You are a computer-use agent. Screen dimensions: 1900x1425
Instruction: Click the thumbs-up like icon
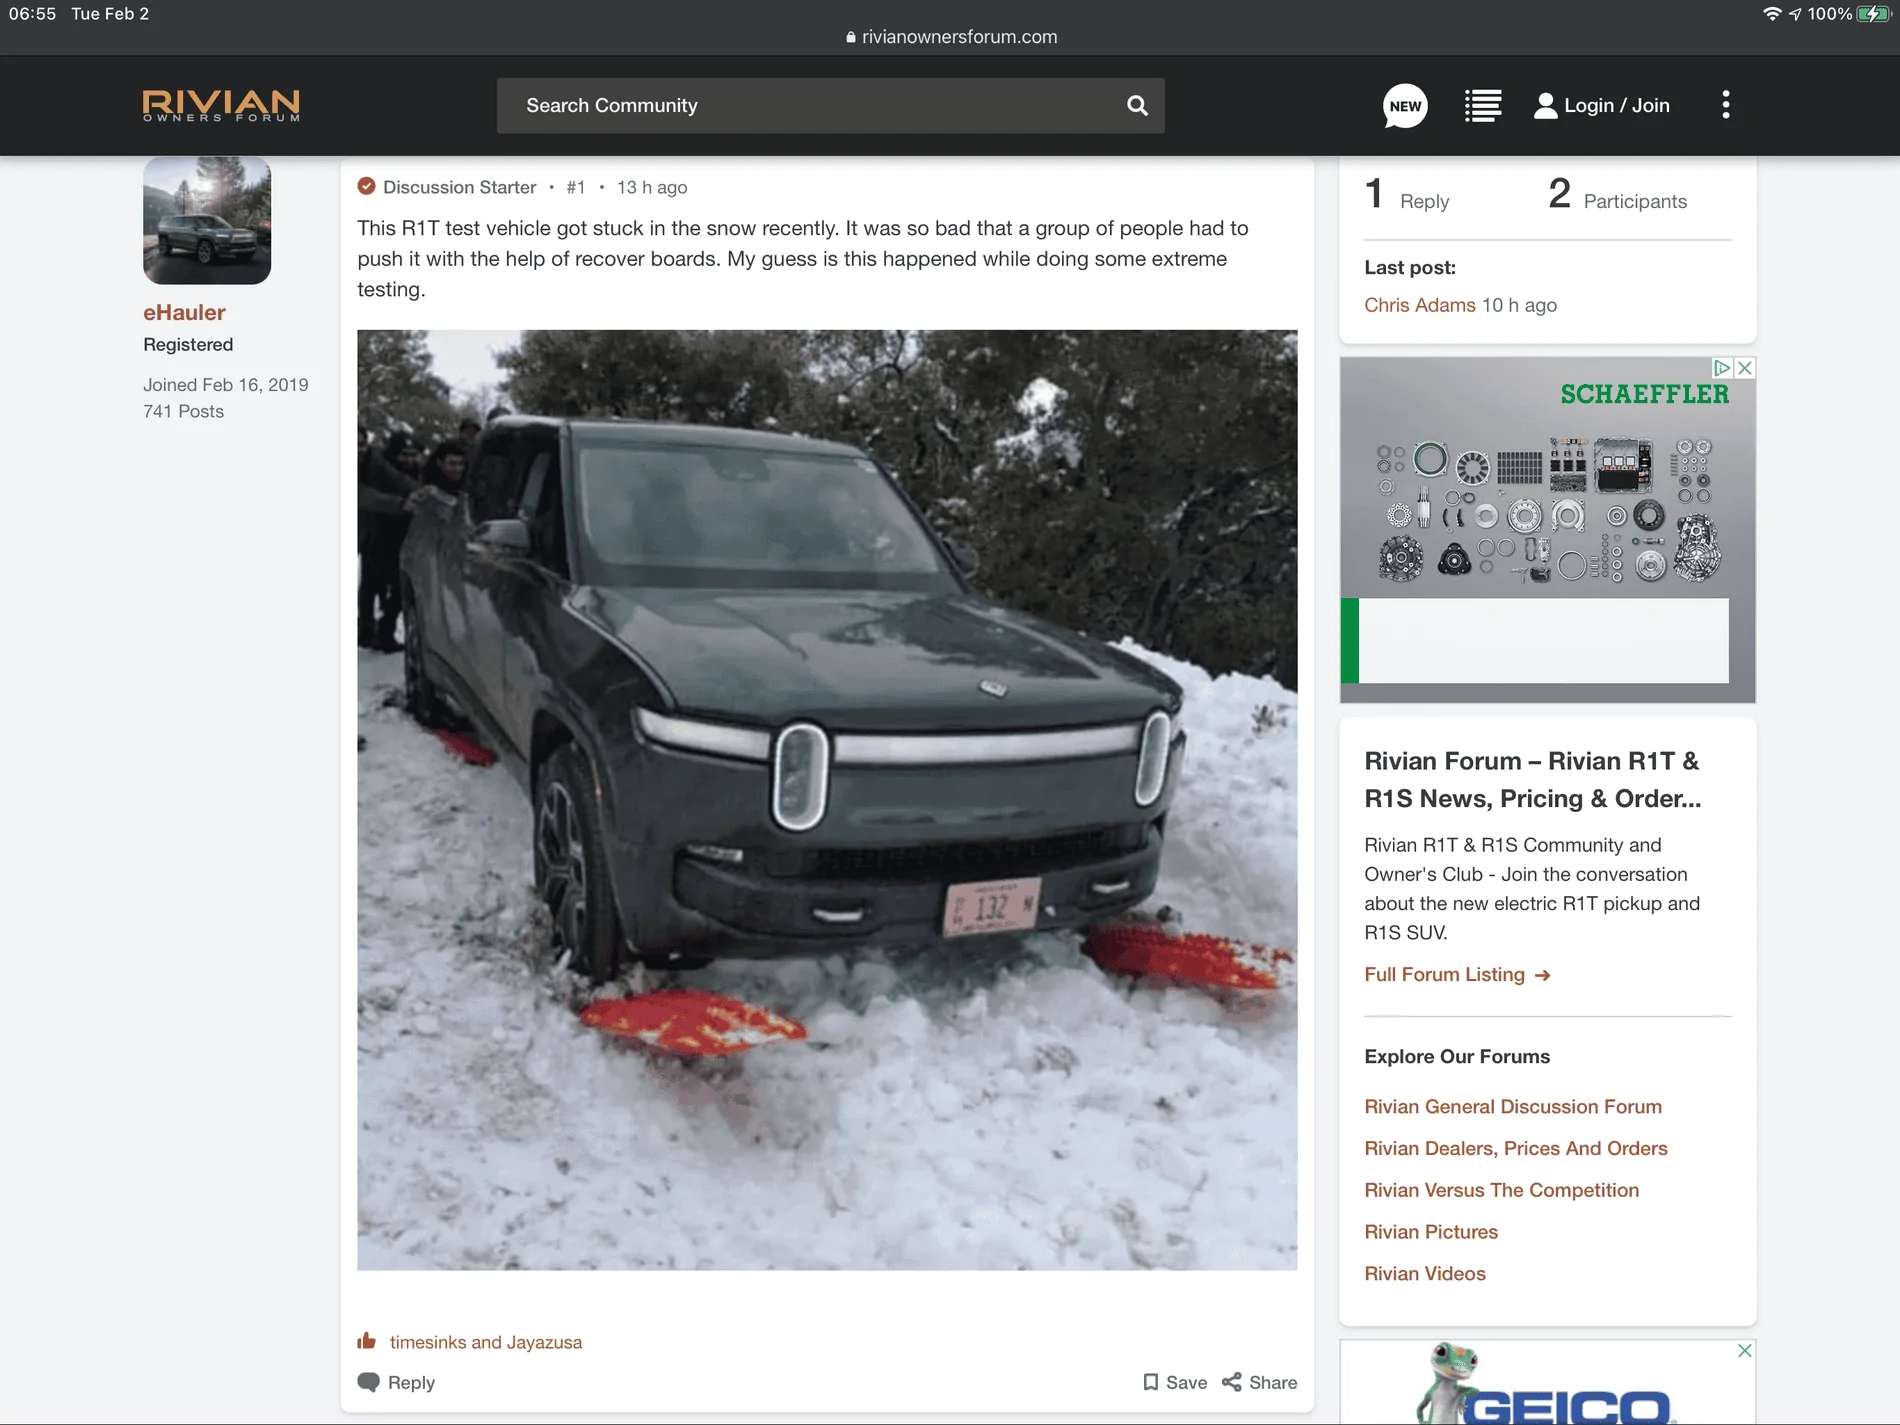pyautogui.click(x=367, y=1341)
